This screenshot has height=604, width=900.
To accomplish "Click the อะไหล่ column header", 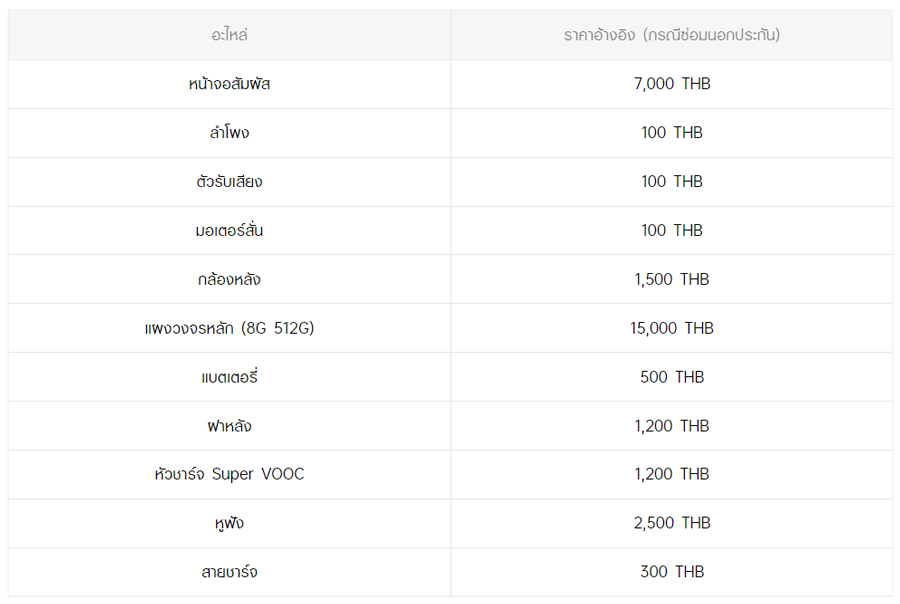I will (229, 35).
